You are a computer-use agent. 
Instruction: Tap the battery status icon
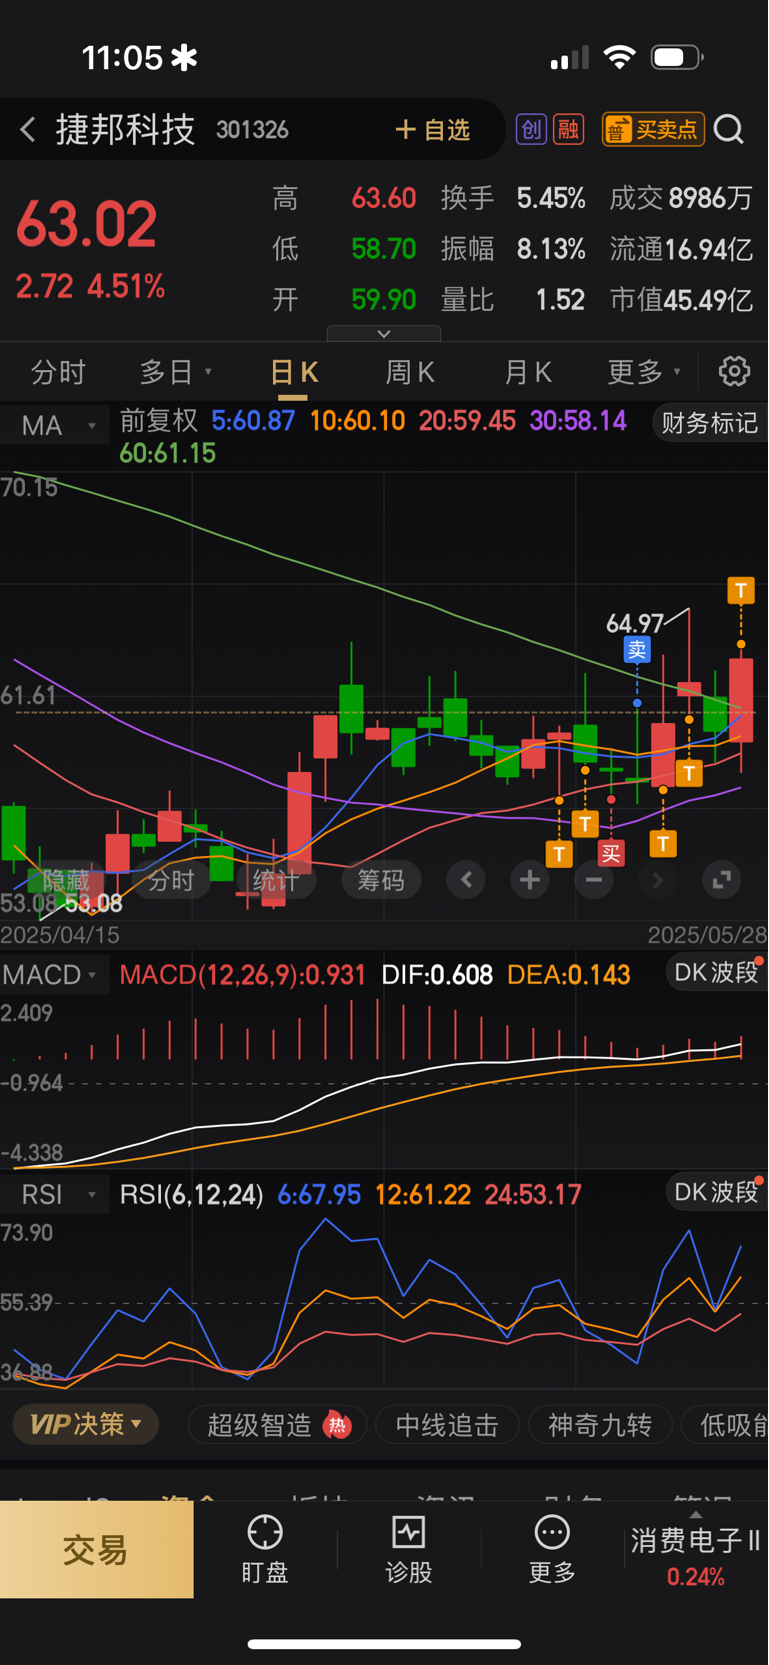[x=677, y=57]
